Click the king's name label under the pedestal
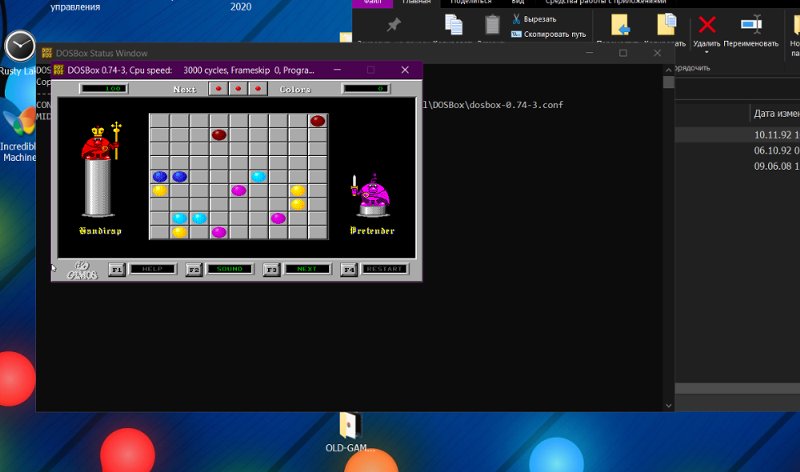Screen dimensions: 800x472 (x=101, y=231)
